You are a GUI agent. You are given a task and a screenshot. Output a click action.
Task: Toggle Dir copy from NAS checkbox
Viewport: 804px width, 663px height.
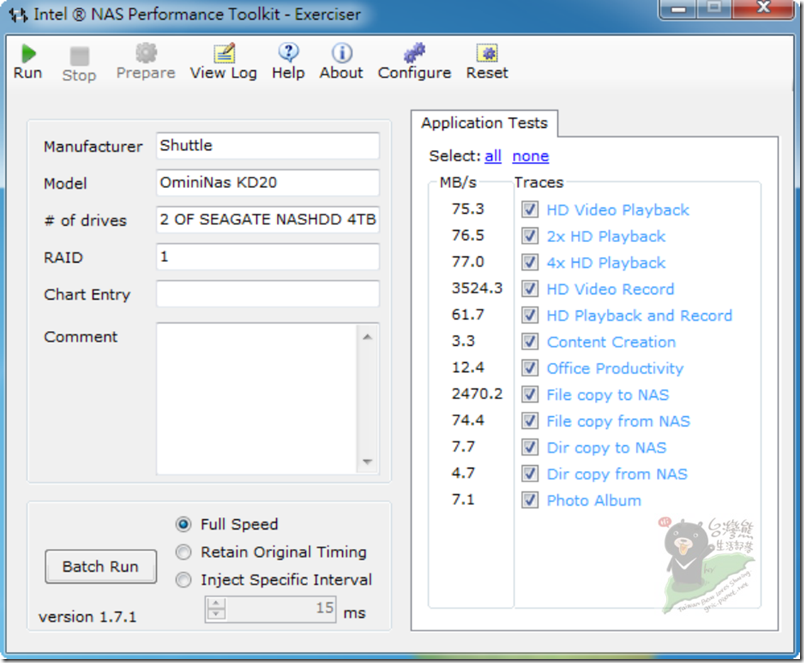point(530,473)
